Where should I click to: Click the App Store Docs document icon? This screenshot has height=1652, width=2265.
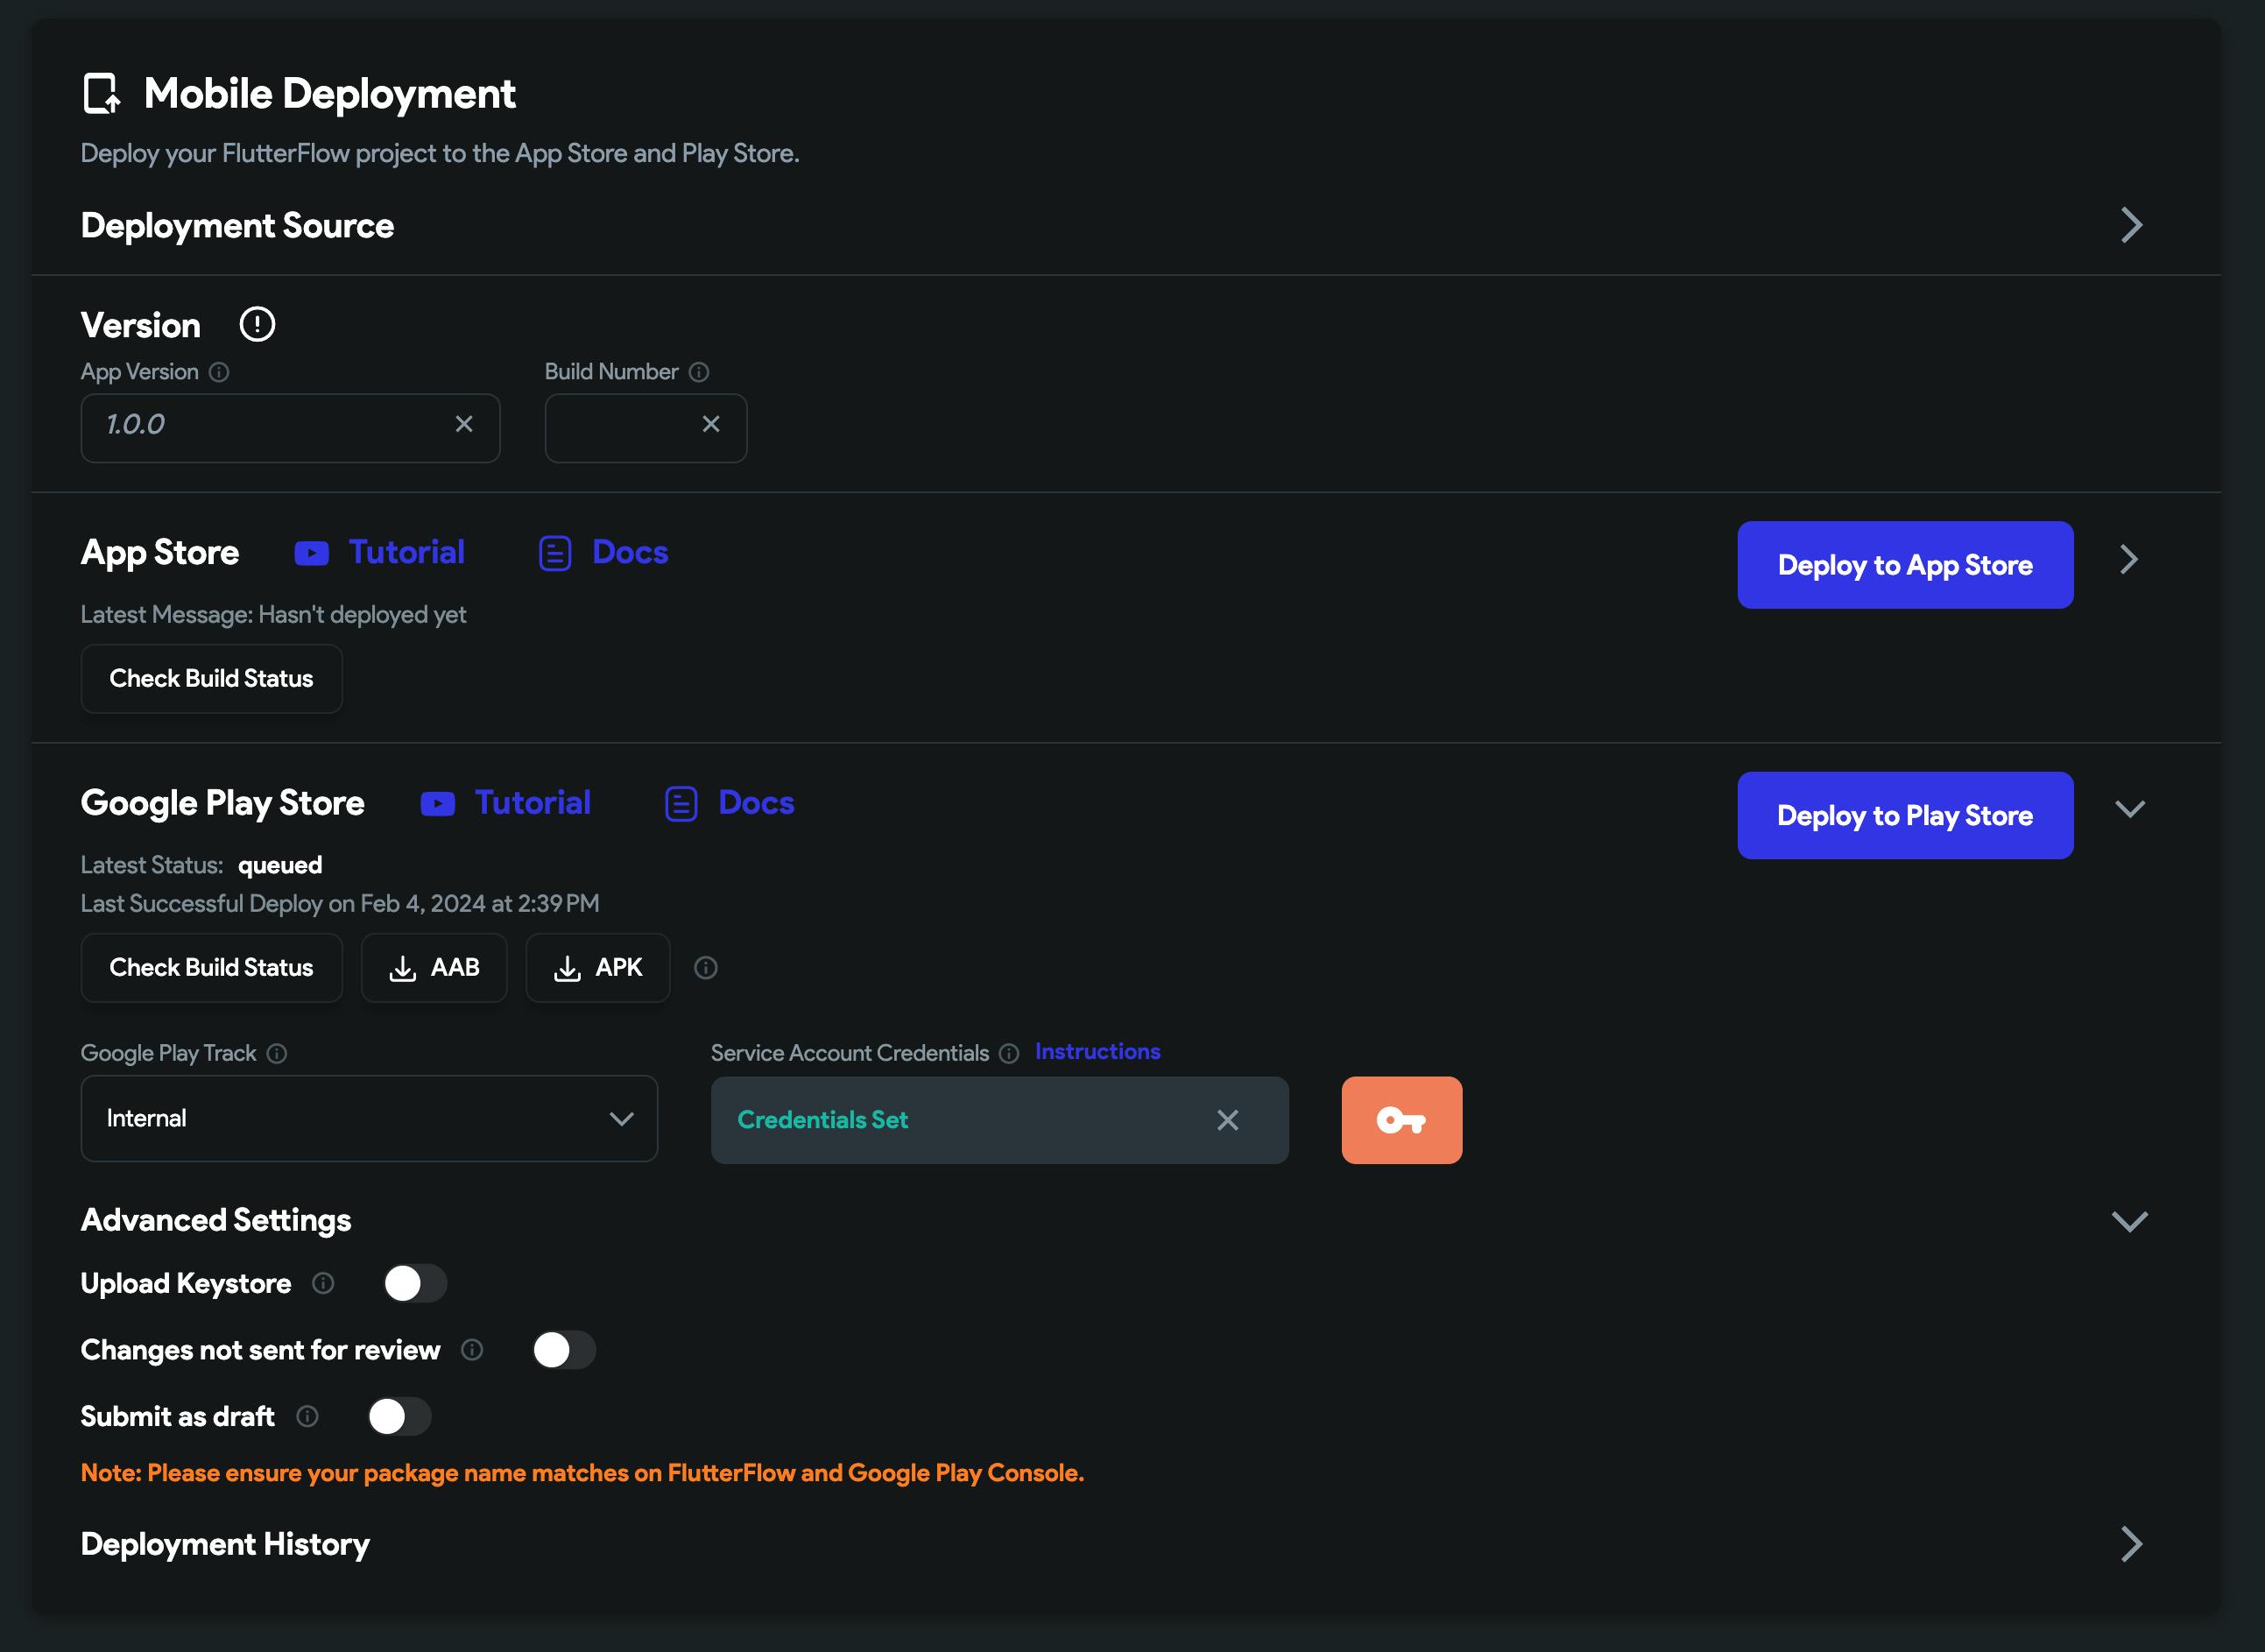click(555, 553)
